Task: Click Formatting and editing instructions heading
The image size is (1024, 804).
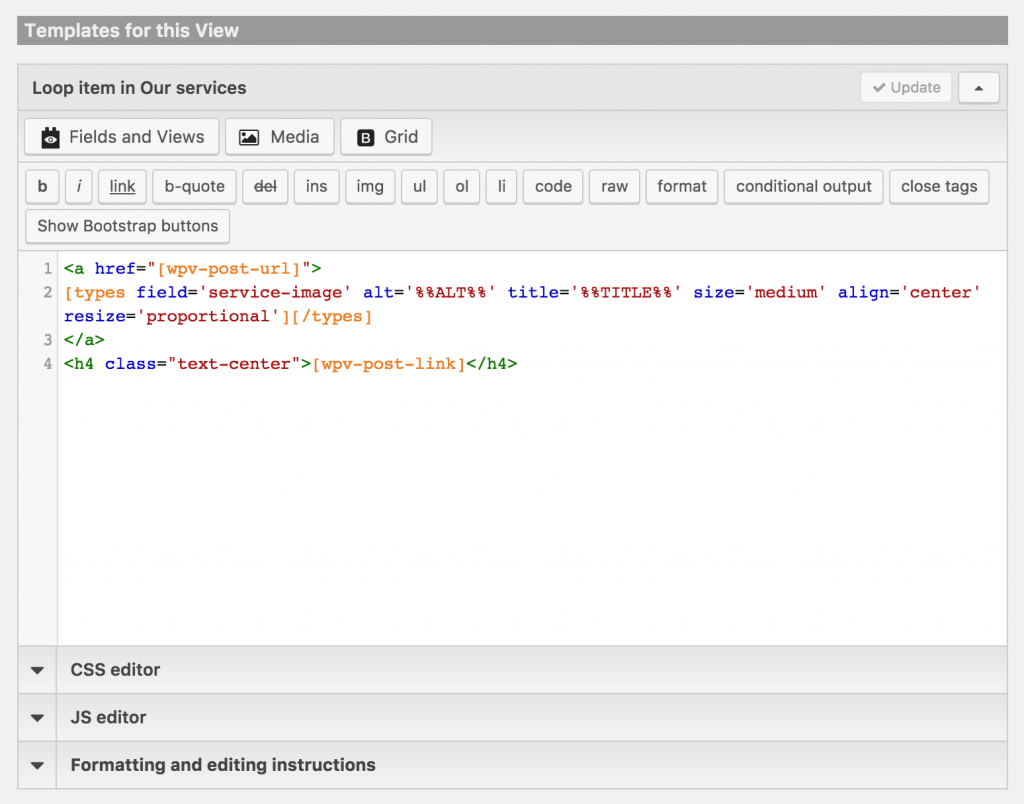Action: tap(223, 765)
